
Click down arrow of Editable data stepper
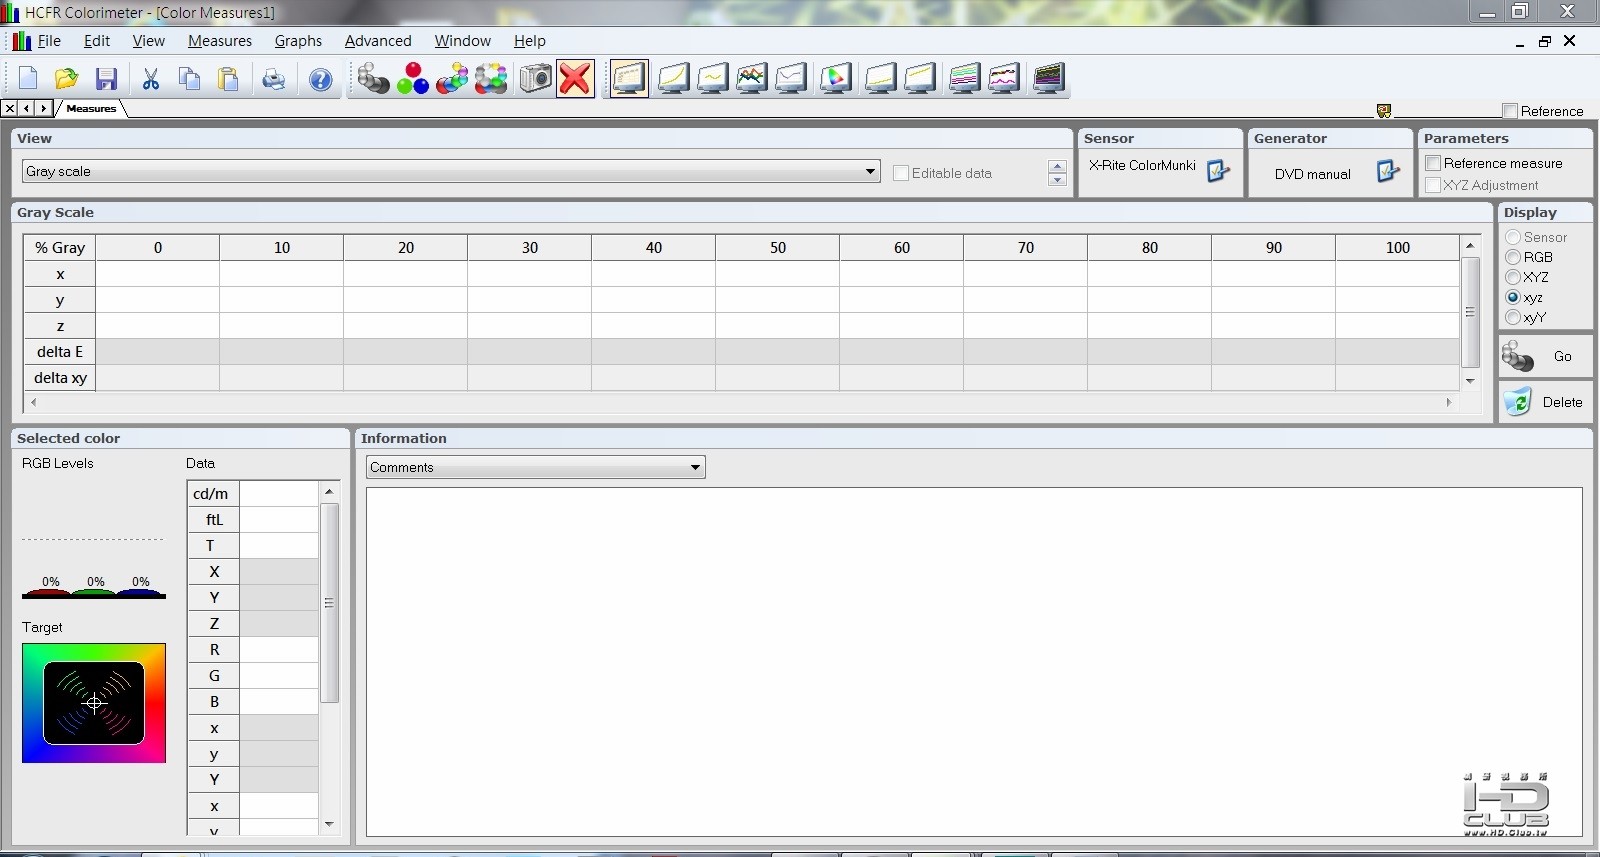[x=1057, y=180]
